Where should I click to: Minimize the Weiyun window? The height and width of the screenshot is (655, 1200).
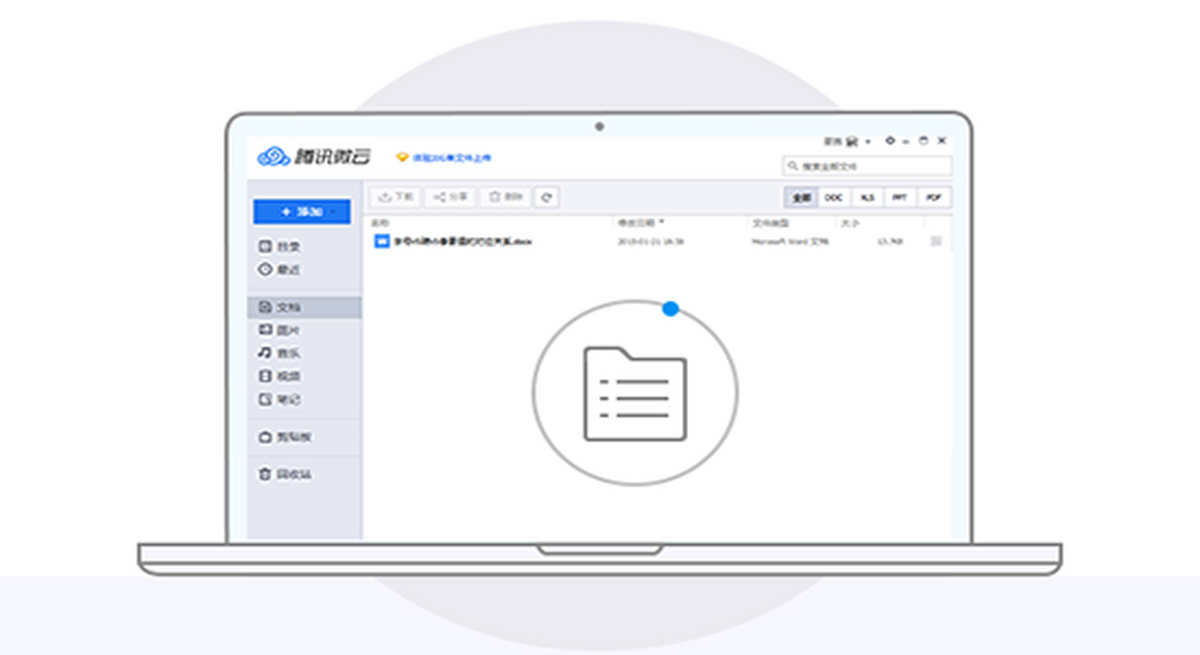tap(906, 141)
